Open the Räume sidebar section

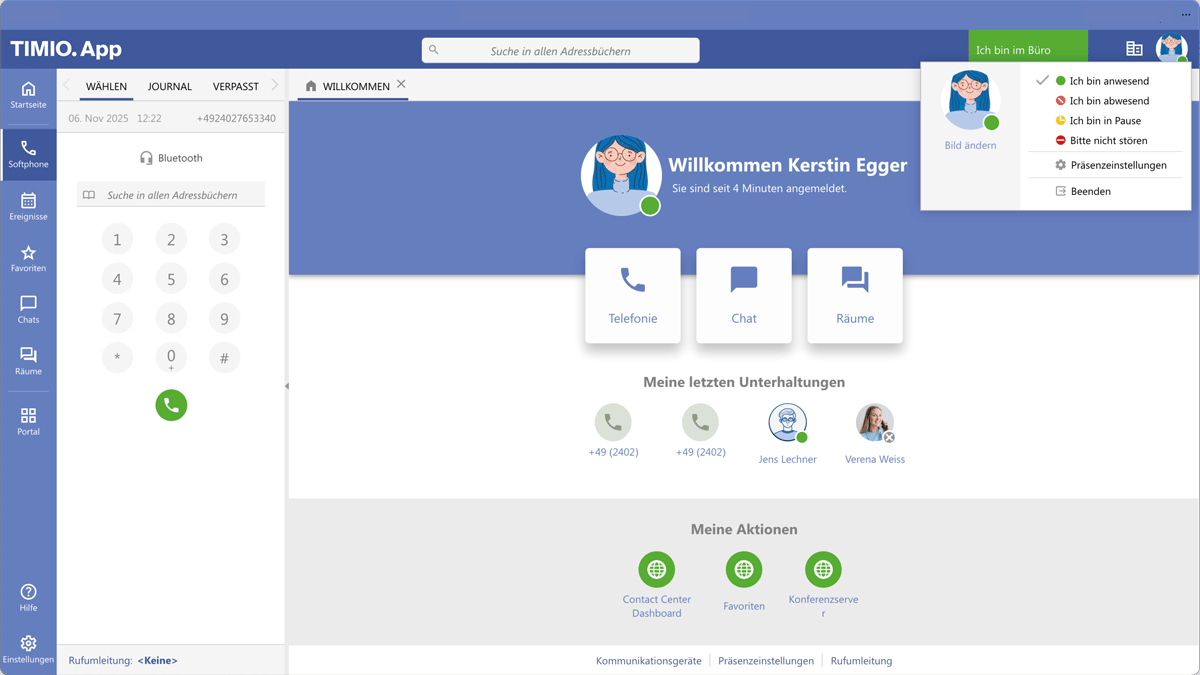[x=28, y=361]
